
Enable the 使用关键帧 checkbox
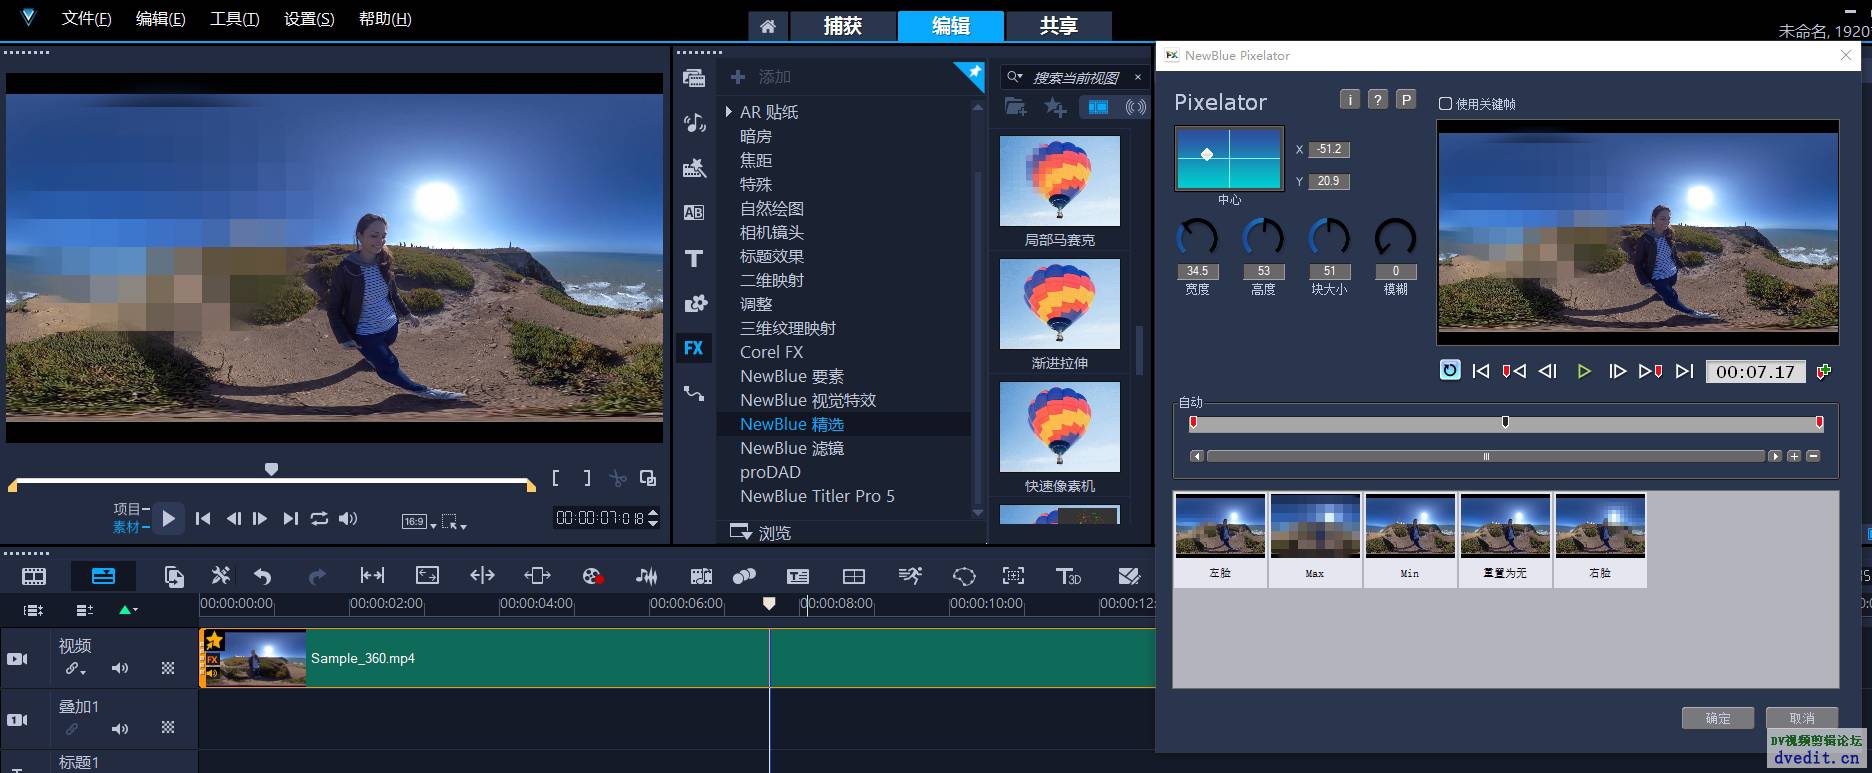coord(1445,104)
